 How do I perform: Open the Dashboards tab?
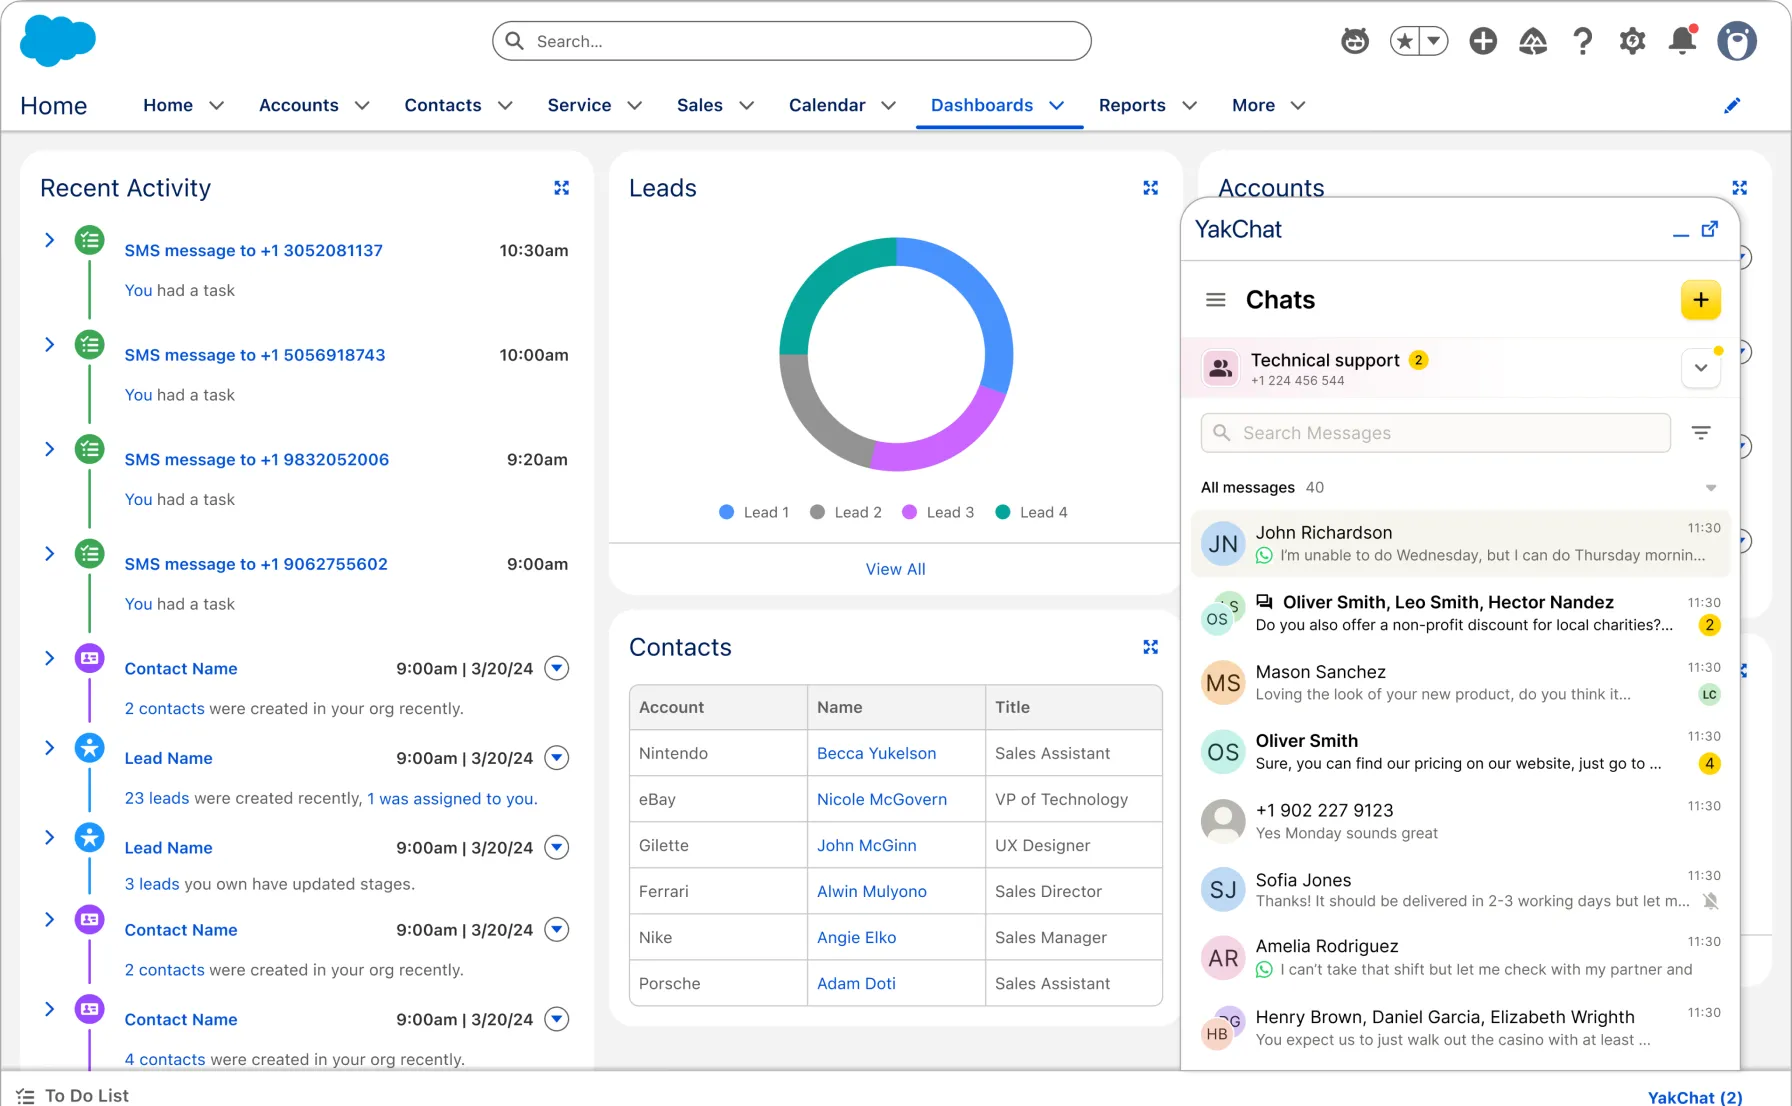pyautogui.click(x=982, y=105)
